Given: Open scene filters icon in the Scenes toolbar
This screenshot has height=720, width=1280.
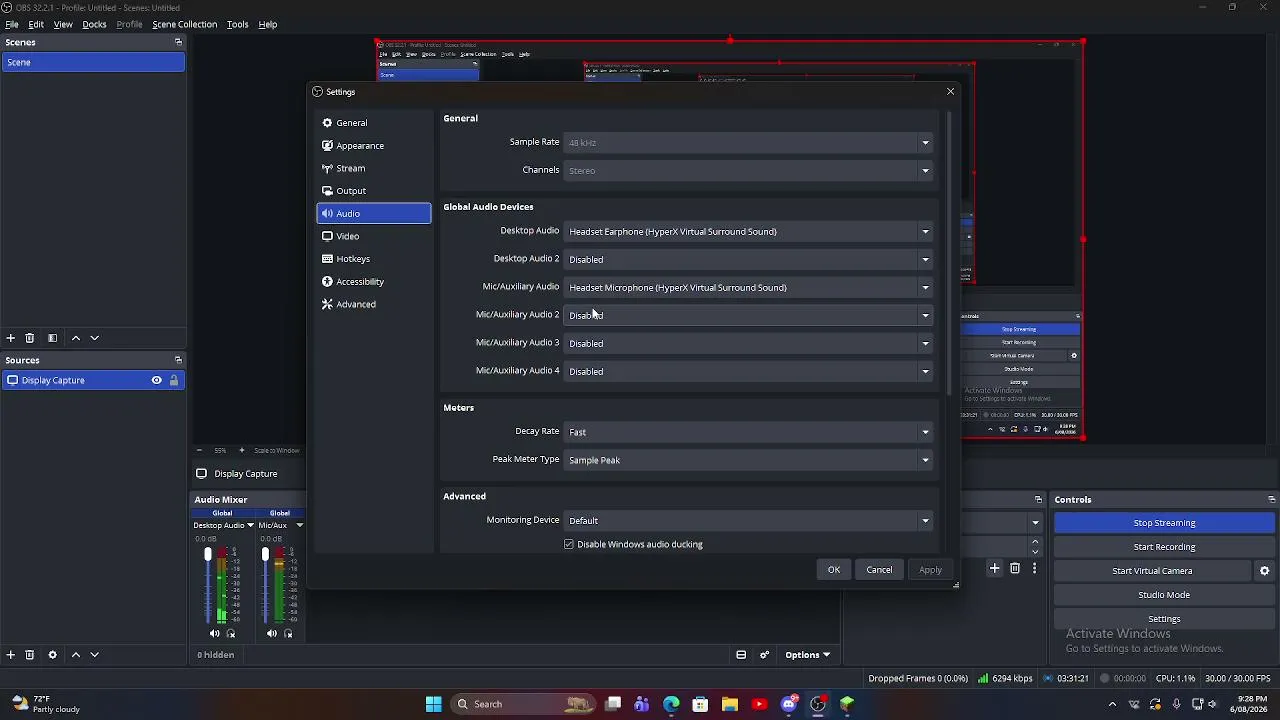Looking at the screenshot, I should point(52,338).
